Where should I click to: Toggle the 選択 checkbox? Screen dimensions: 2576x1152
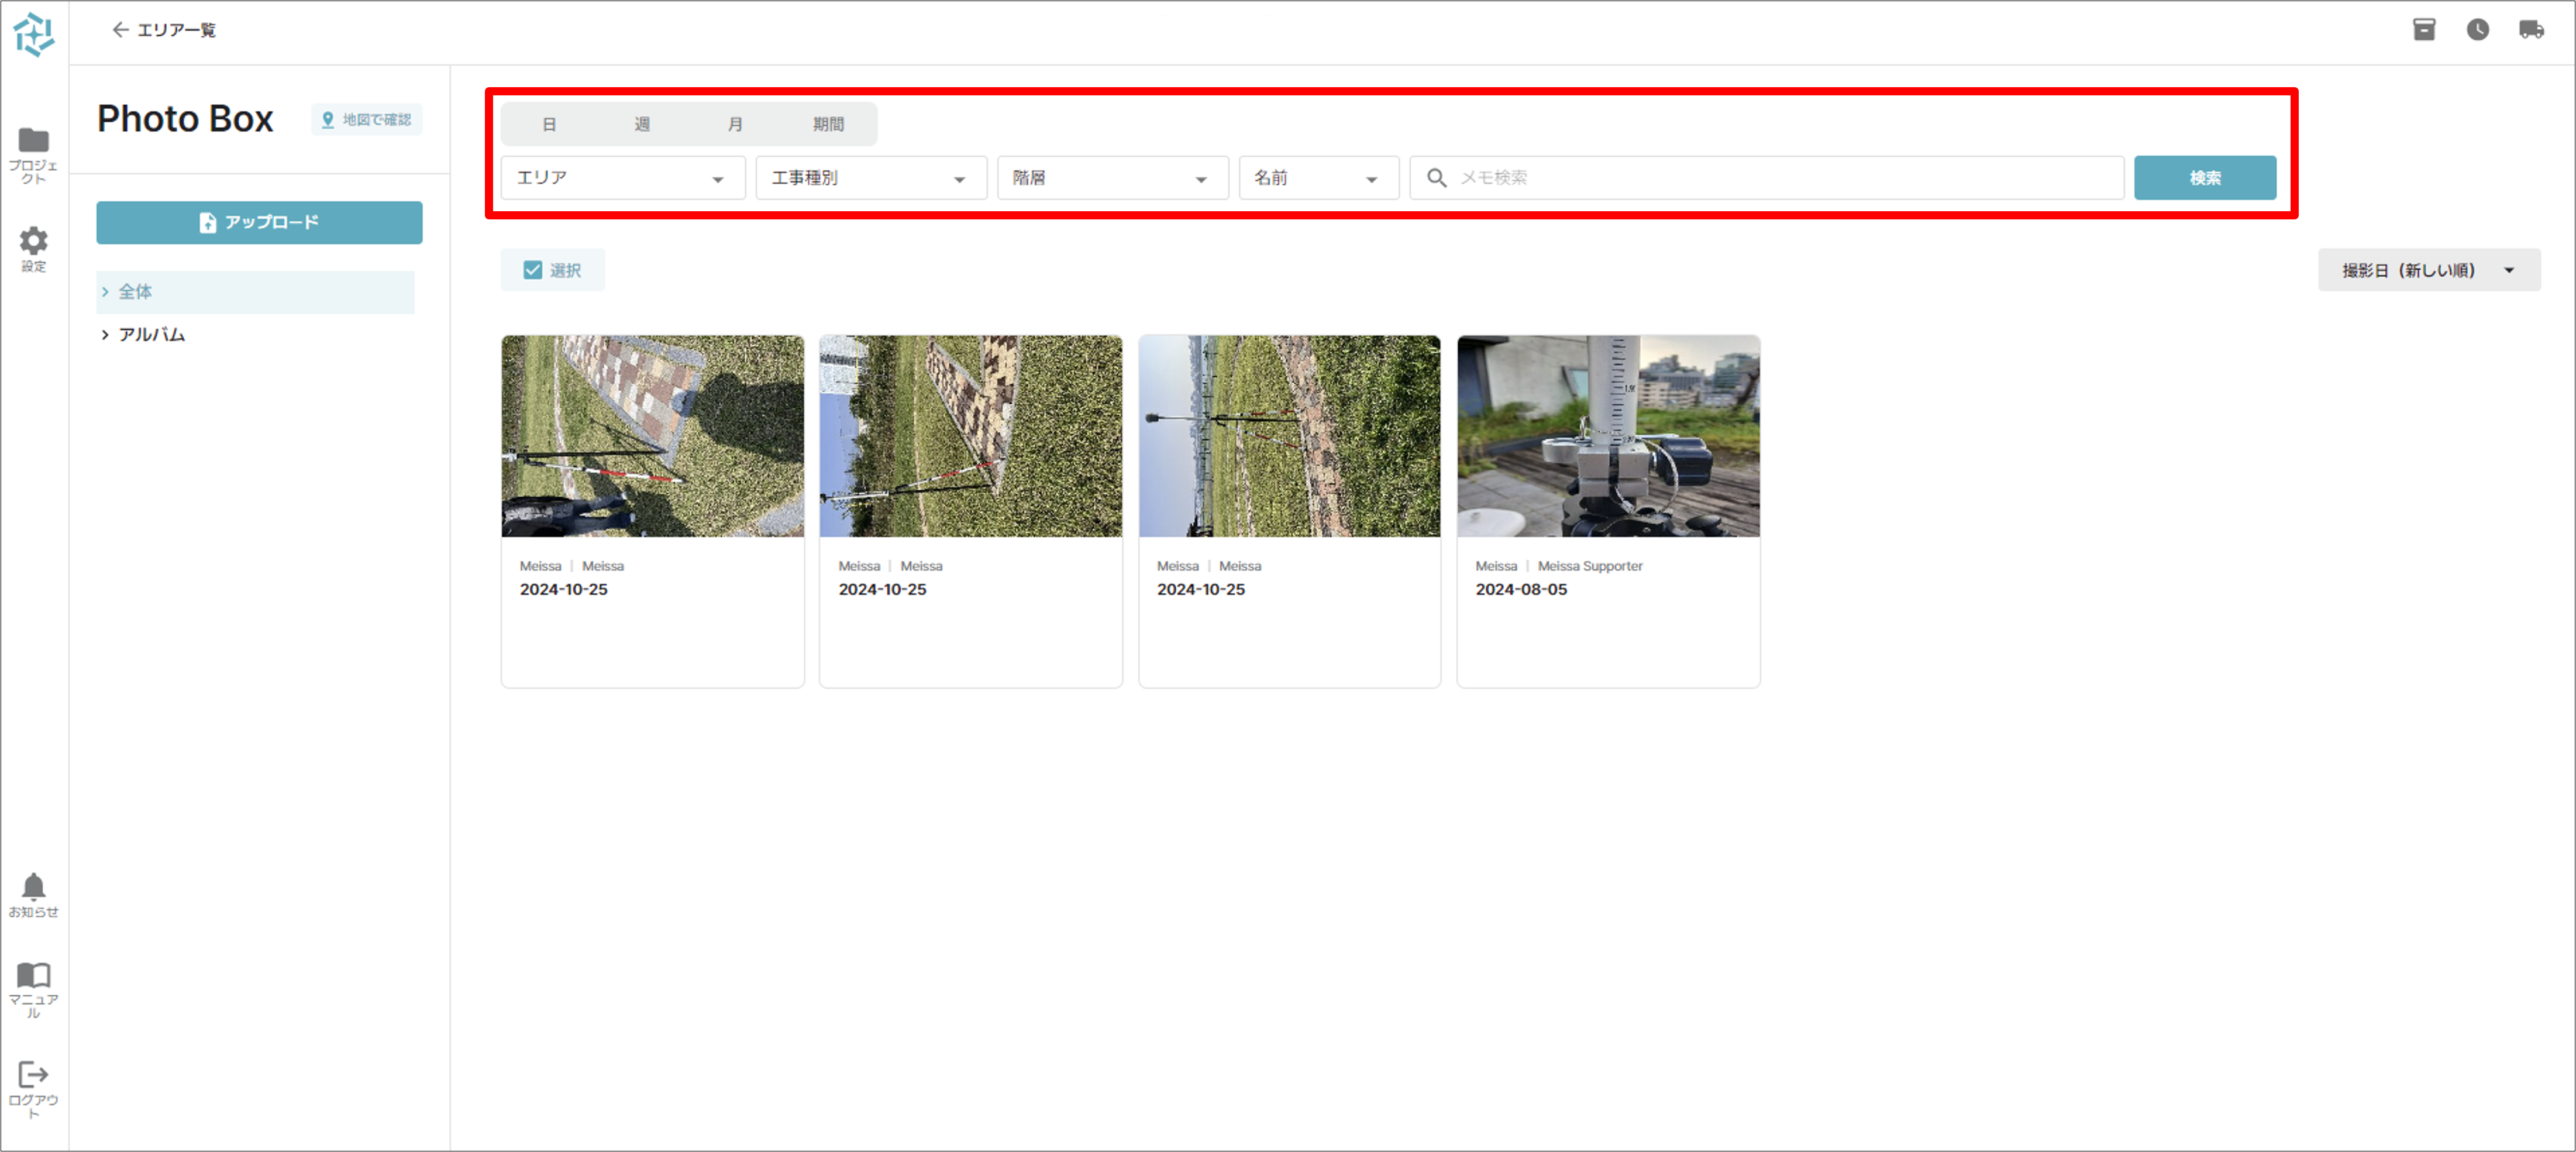pos(533,270)
